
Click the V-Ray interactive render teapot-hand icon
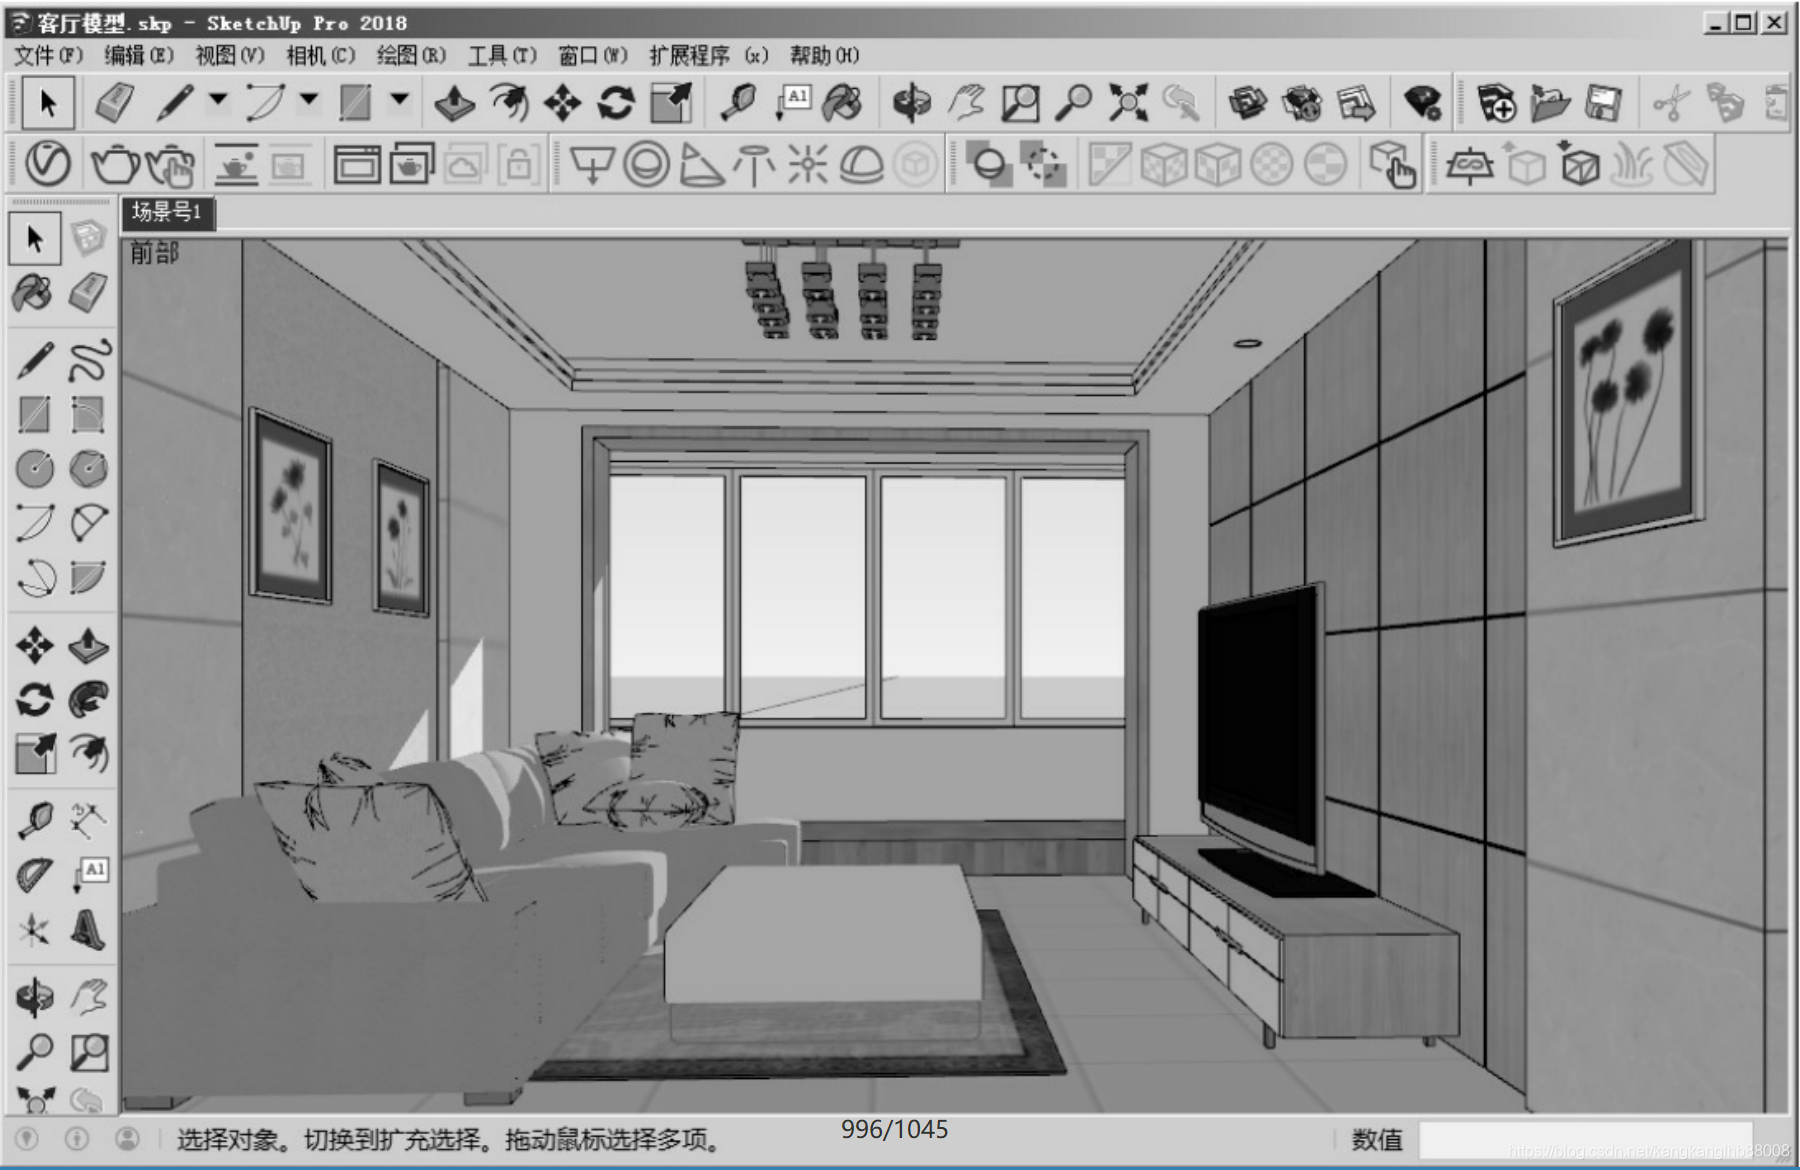coord(170,165)
